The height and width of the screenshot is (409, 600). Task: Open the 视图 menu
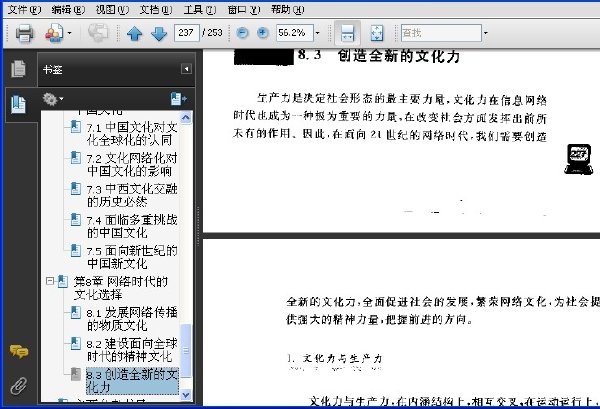pyautogui.click(x=112, y=10)
